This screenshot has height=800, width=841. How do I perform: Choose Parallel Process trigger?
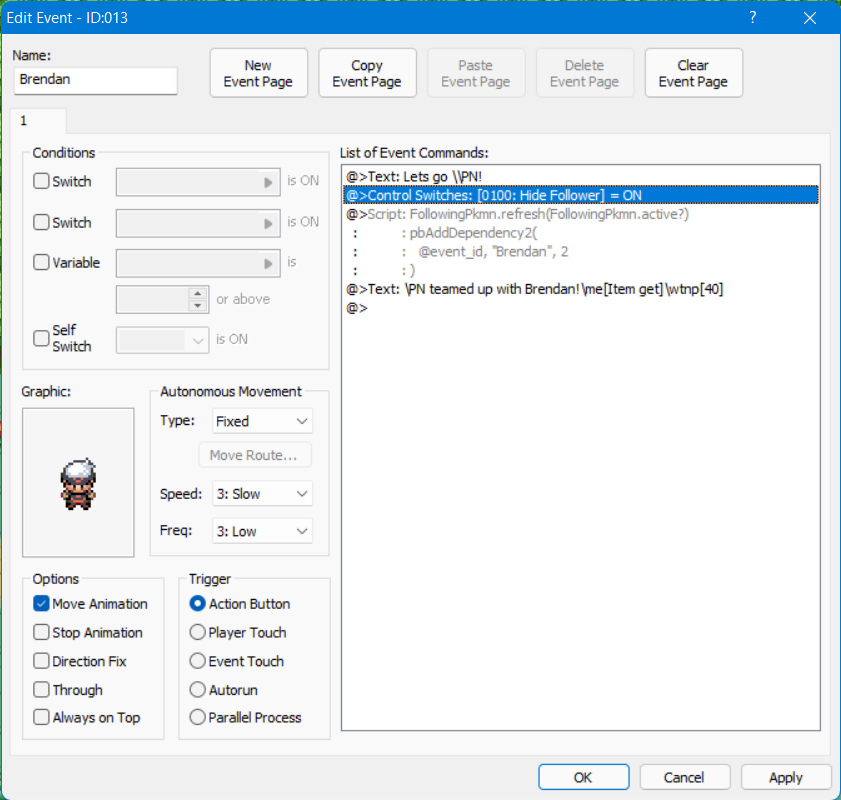[x=198, y=717]
